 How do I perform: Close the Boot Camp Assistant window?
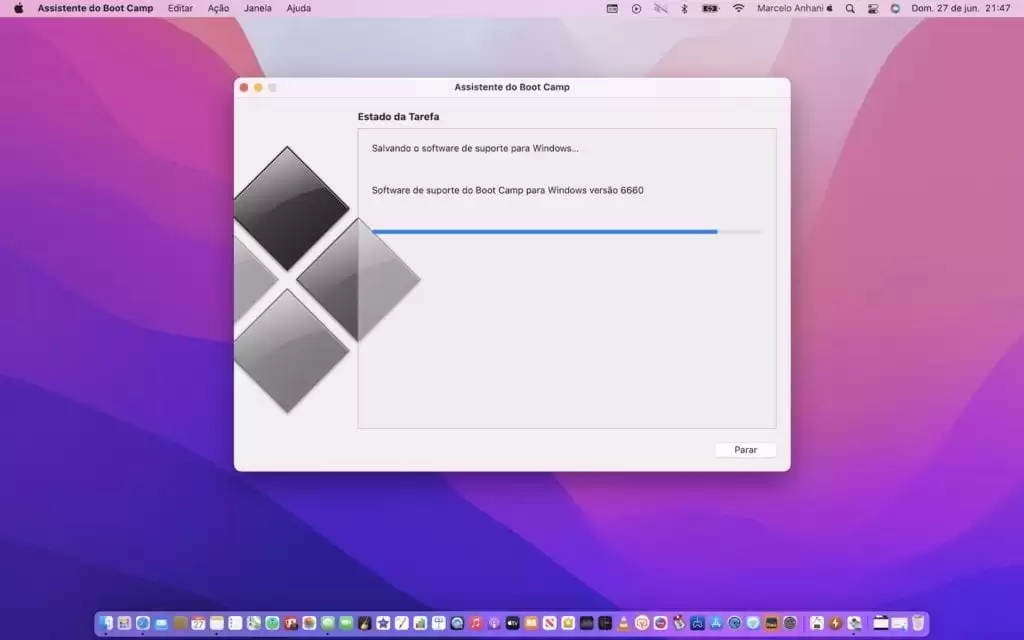click(x=244, y=88)
